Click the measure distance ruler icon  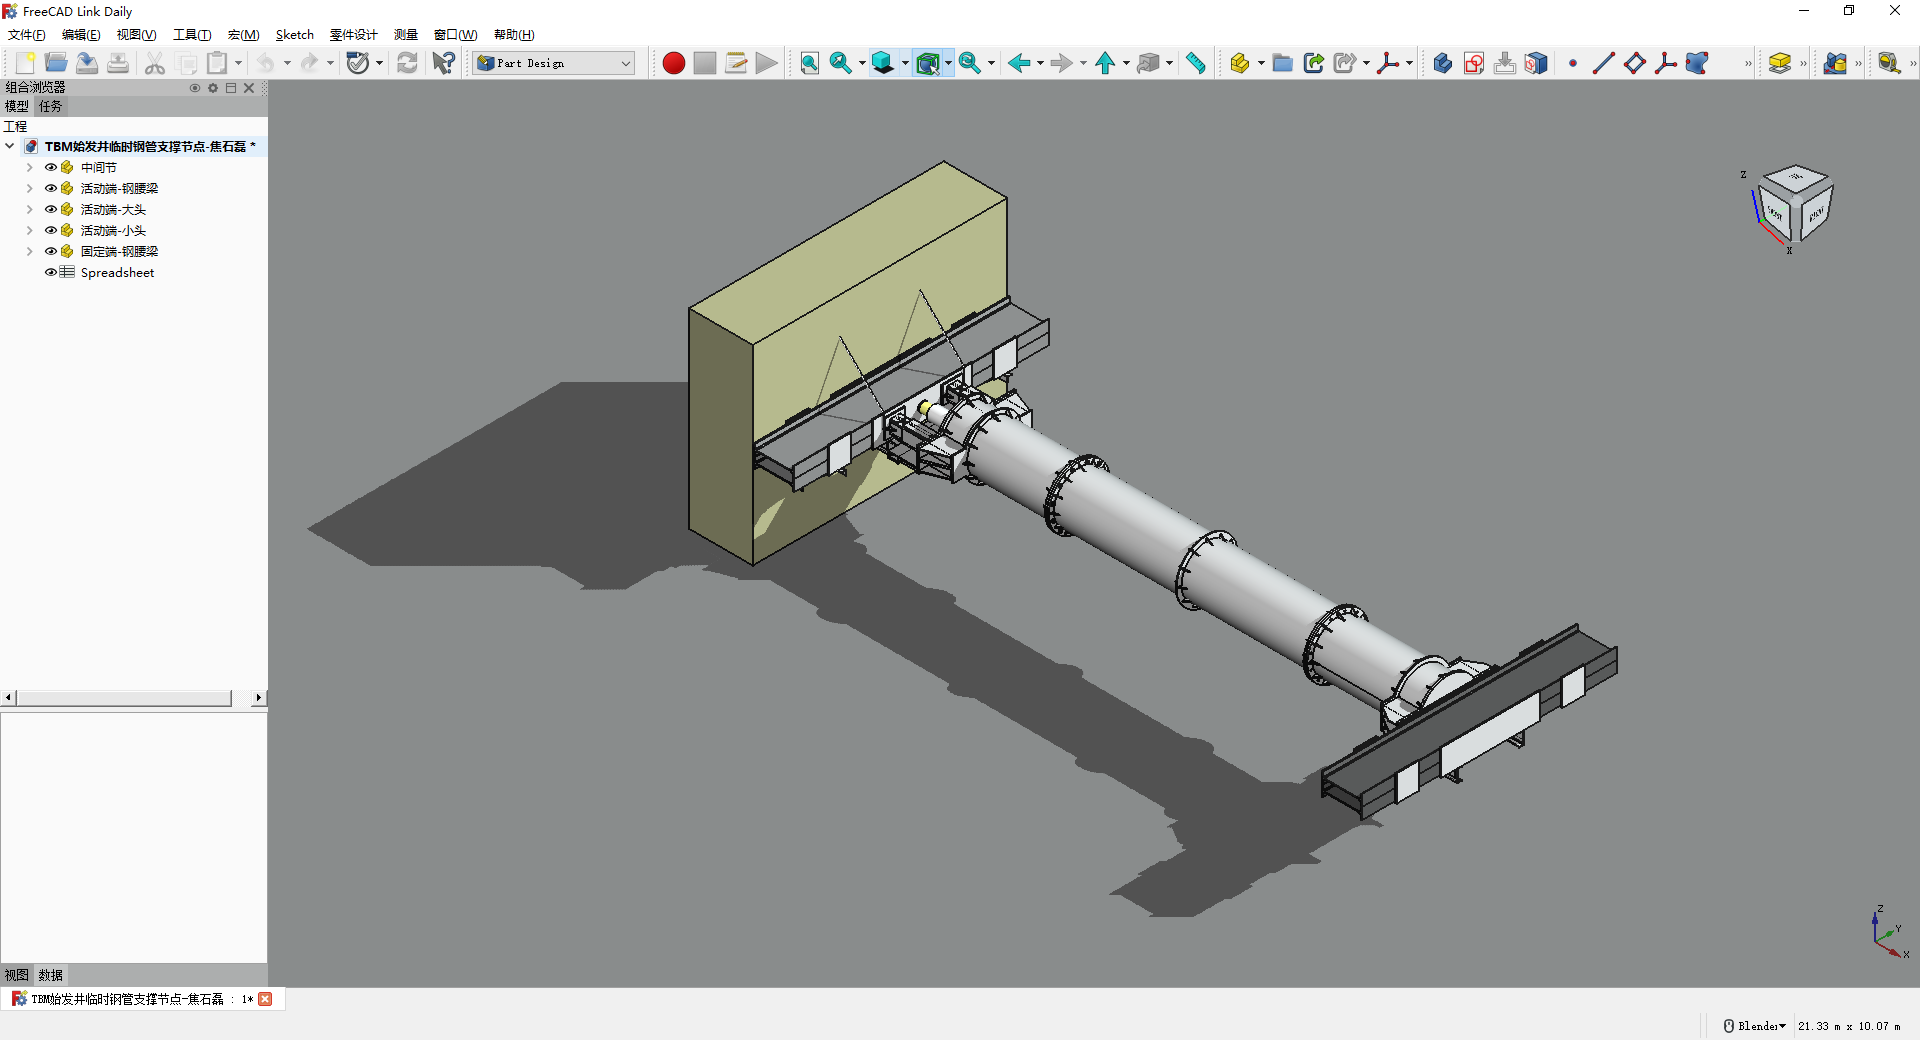coord(1196,63)
